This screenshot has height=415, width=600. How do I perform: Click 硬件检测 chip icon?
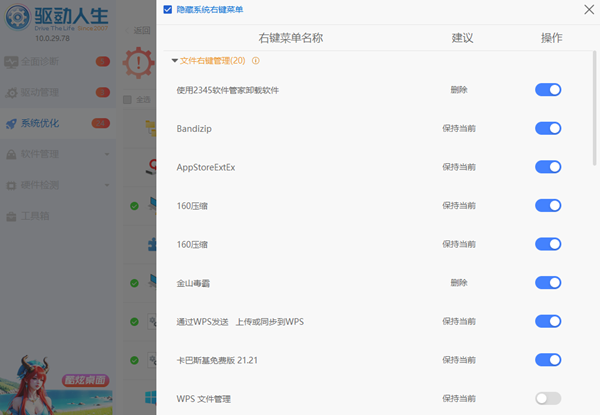11,186
